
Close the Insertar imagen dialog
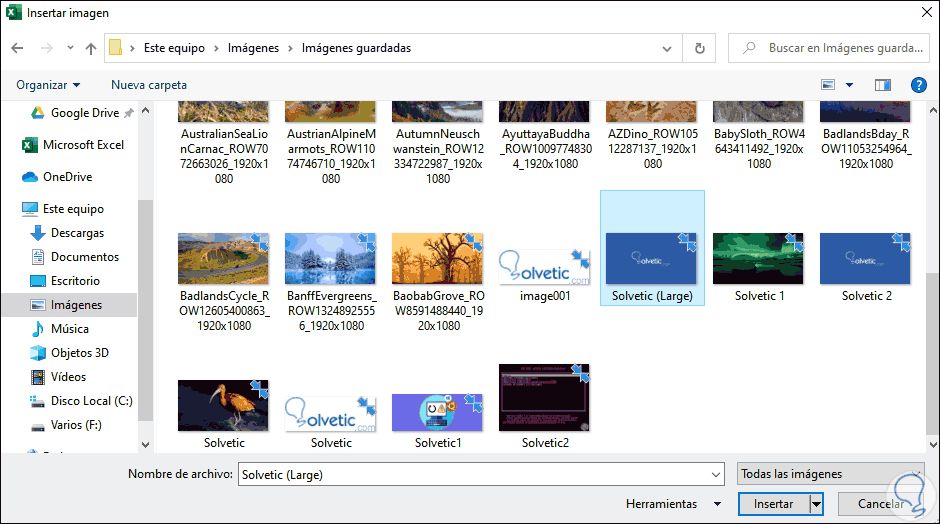click(x=926, y=13)
